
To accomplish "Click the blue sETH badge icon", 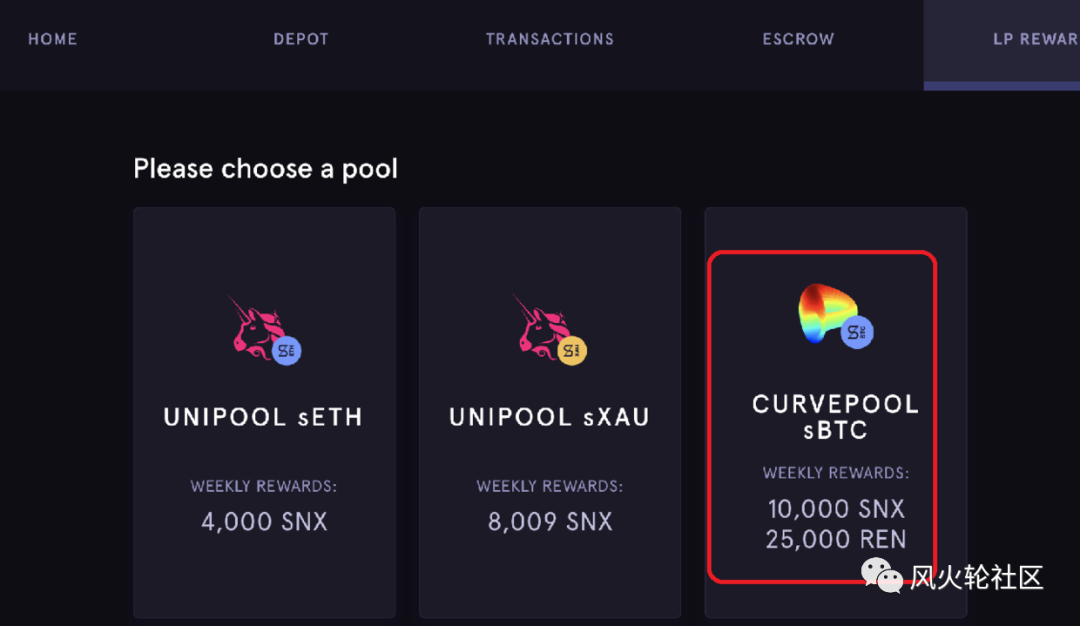I will [287, 351].
